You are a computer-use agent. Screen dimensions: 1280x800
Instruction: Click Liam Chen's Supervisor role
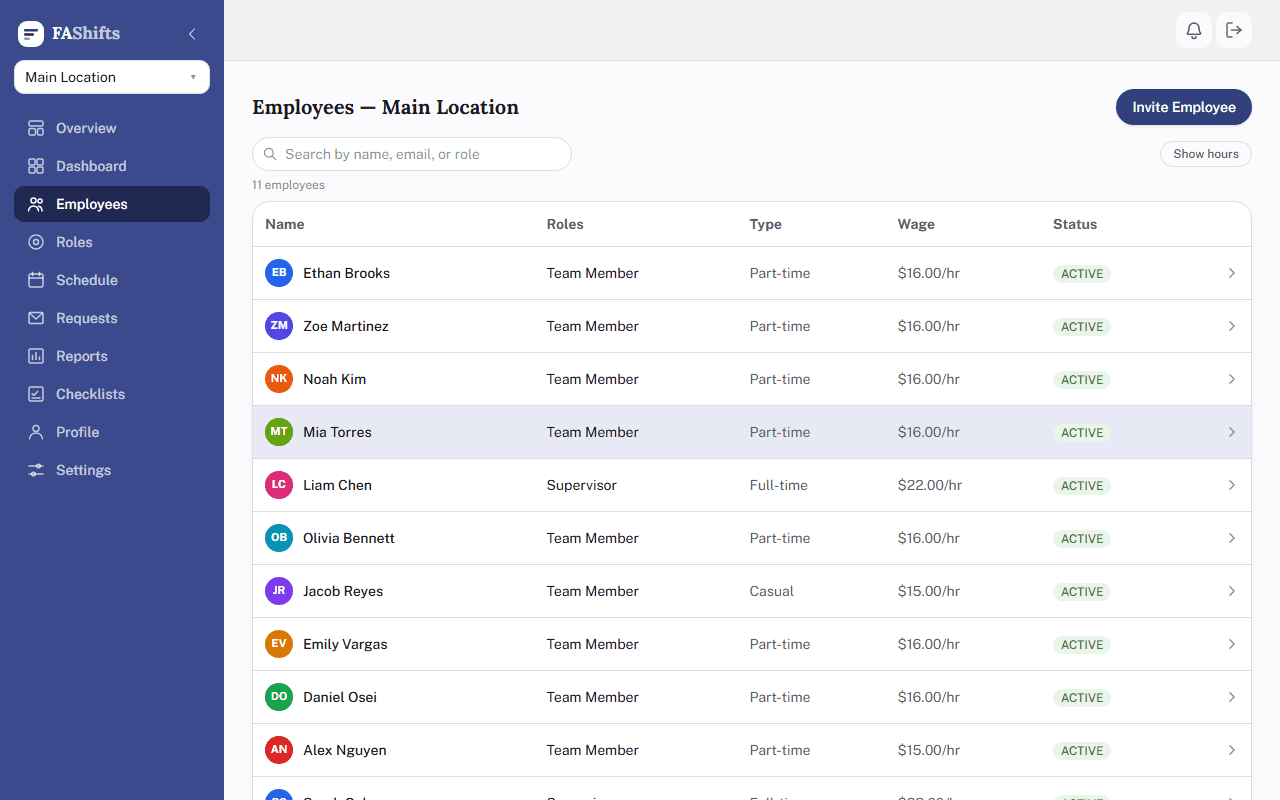coord(582,485)
